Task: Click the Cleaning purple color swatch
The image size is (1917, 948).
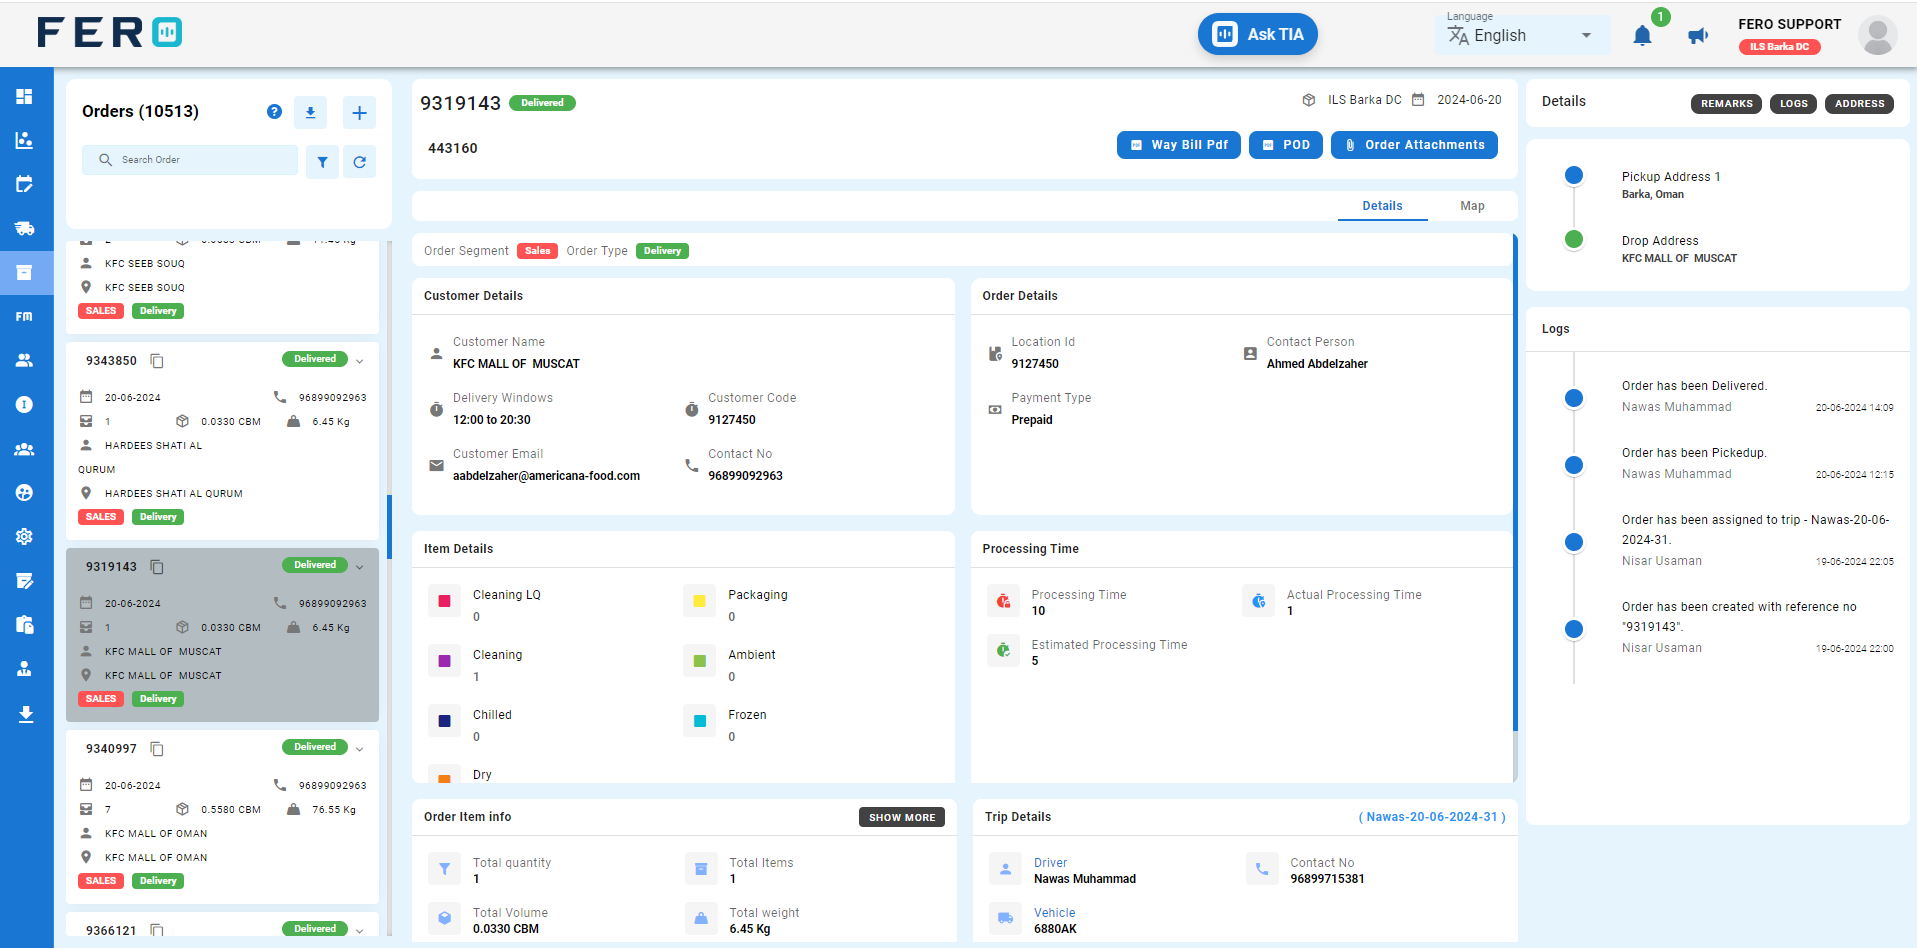Action: [444, 661]
